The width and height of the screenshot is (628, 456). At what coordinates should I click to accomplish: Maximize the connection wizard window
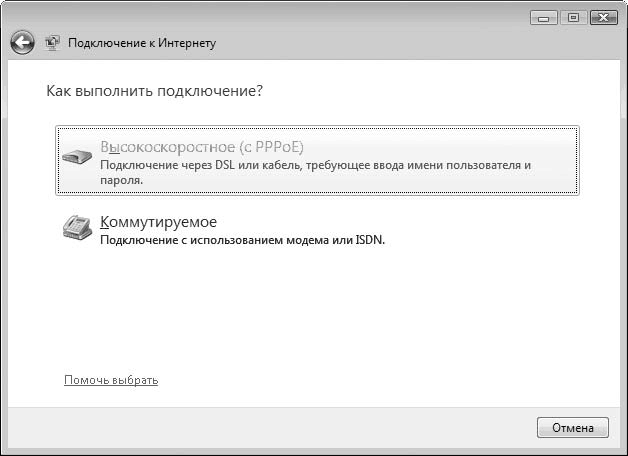tap(574, 18)
